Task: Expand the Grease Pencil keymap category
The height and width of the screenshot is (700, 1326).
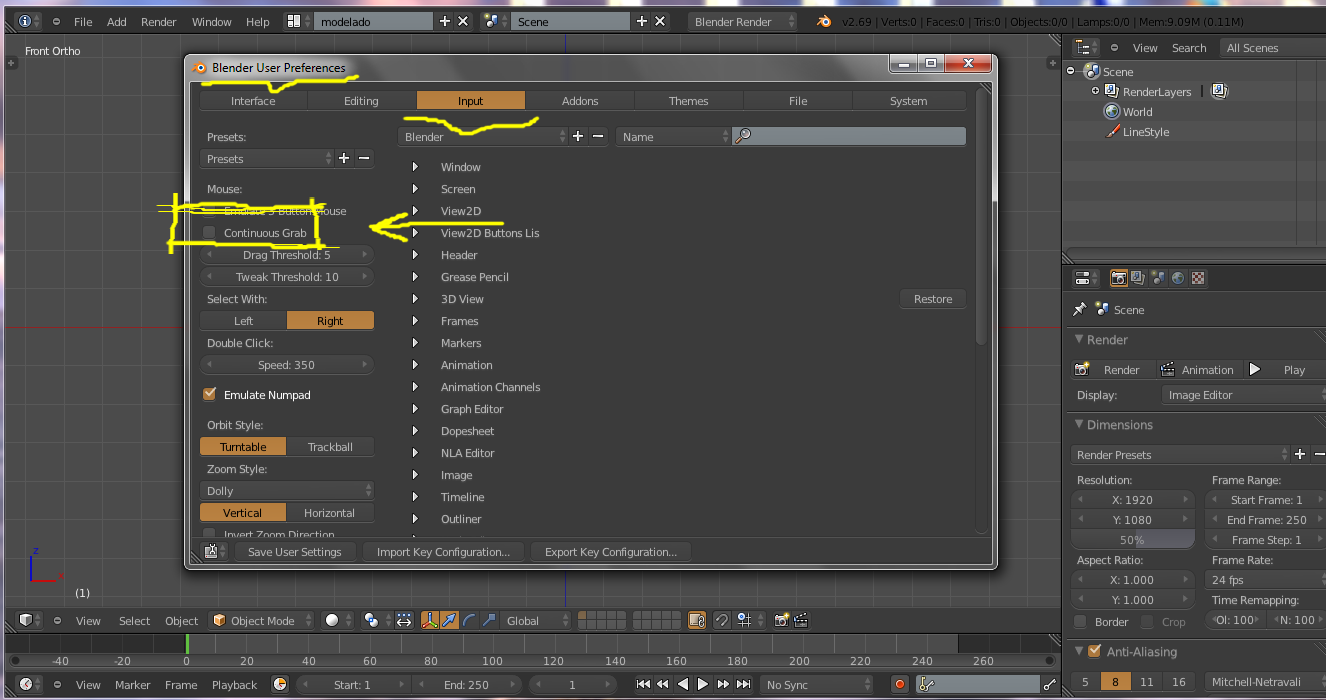Action: pyautogui.click(x=415, y=277)
